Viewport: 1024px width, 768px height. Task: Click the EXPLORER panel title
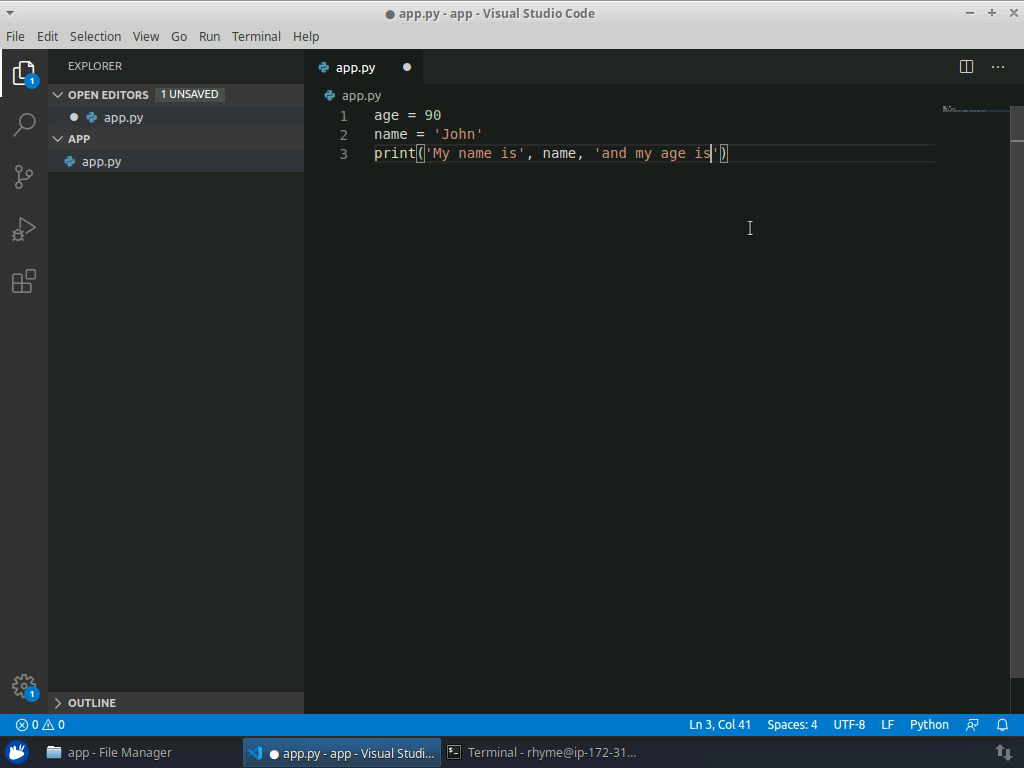click(x=95, y=66)
